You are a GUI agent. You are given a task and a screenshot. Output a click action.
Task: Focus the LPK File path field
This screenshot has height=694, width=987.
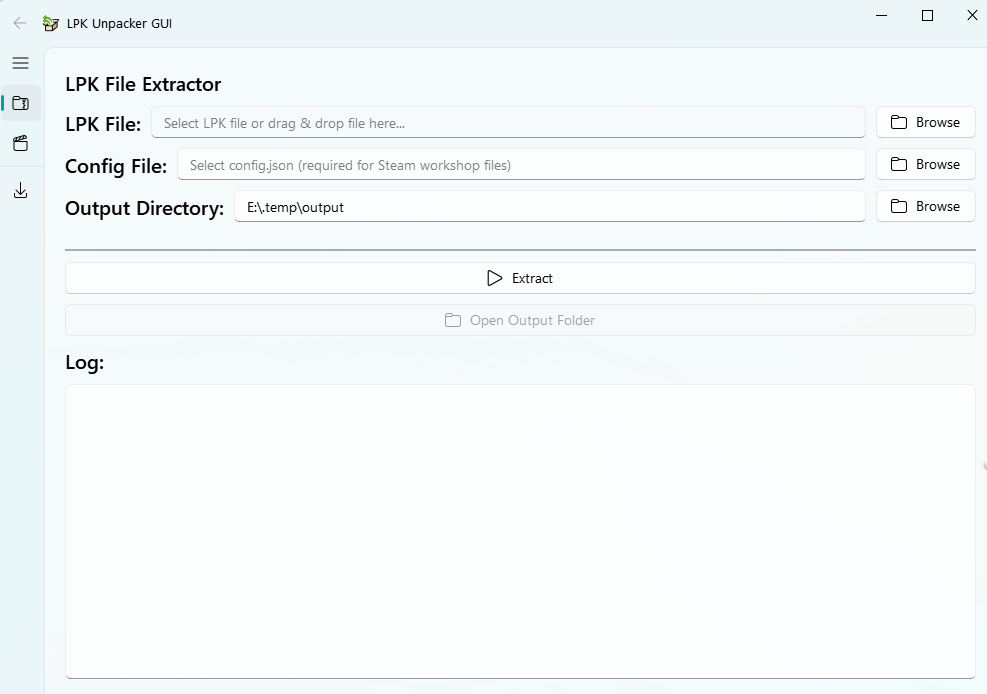[x=508, y=123]
